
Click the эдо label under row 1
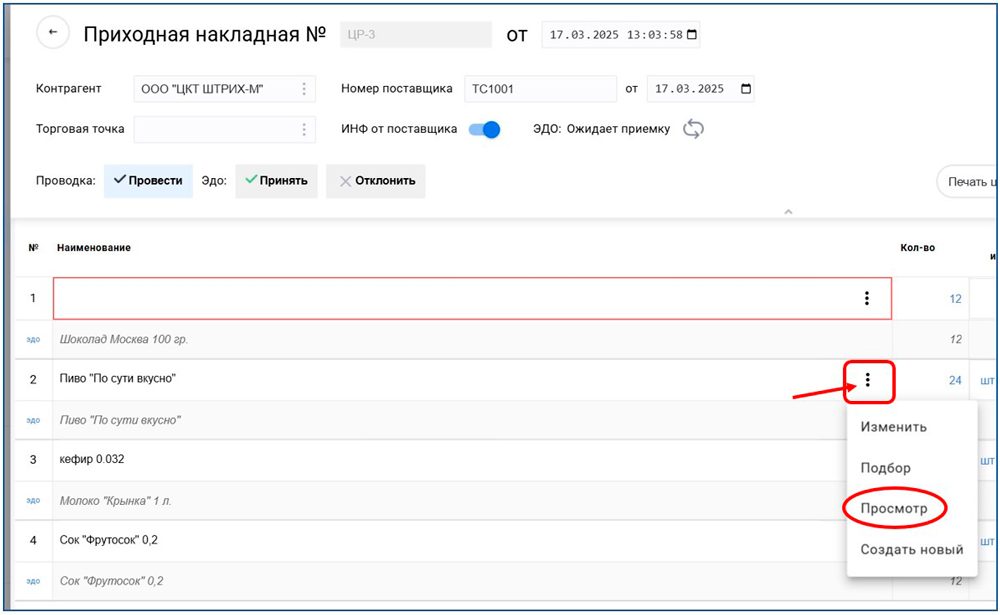[x=33, y=340]
